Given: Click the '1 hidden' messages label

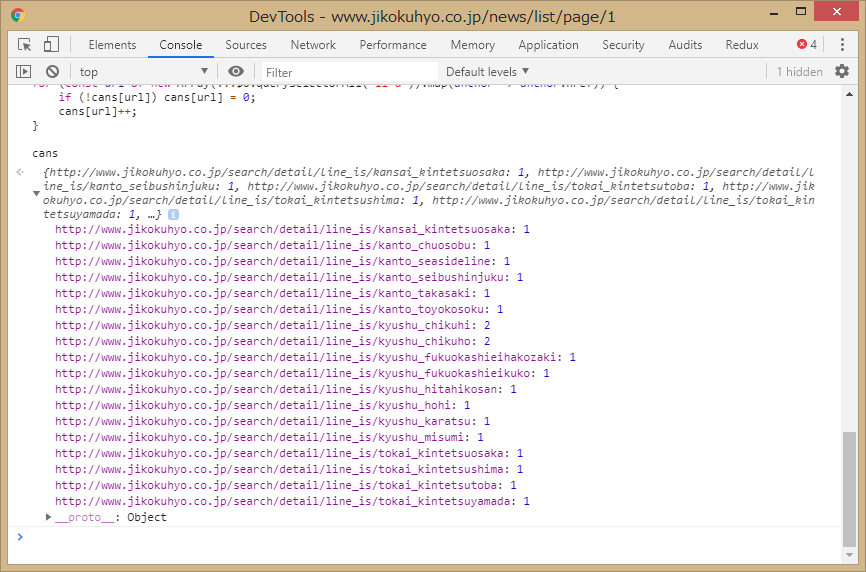Looking at the screenshot, I should click(799, 72).
